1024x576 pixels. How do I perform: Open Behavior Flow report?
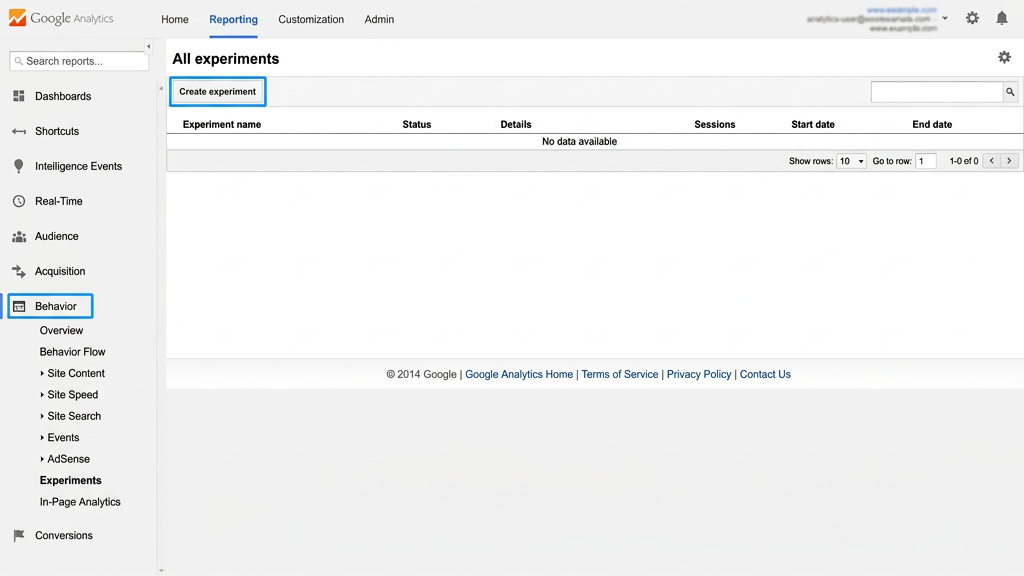(72, 352)
